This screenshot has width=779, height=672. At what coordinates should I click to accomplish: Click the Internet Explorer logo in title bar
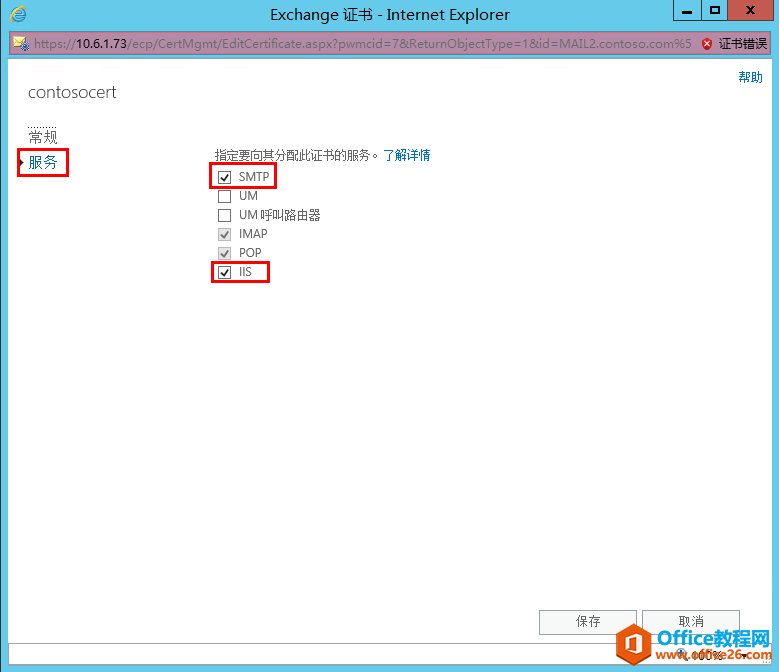coord(18,14)
